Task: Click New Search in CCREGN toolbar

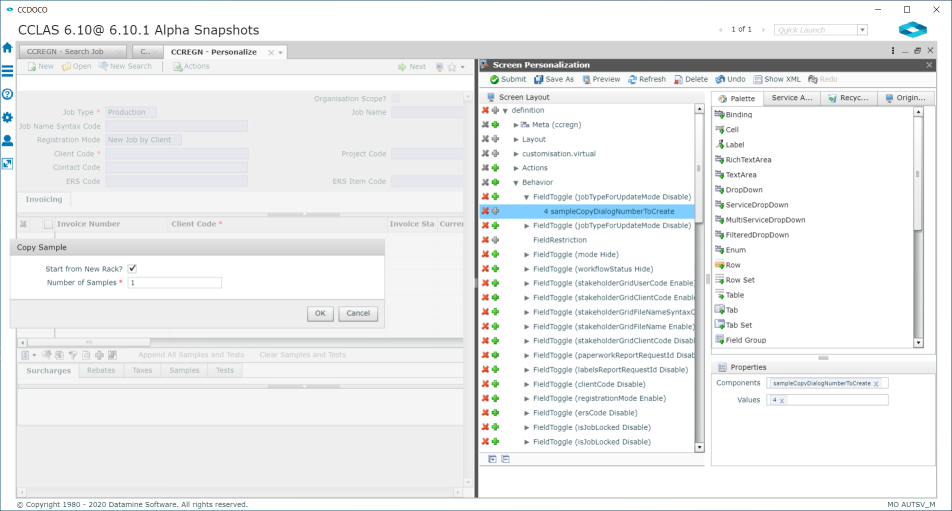Action: point(126,66)
